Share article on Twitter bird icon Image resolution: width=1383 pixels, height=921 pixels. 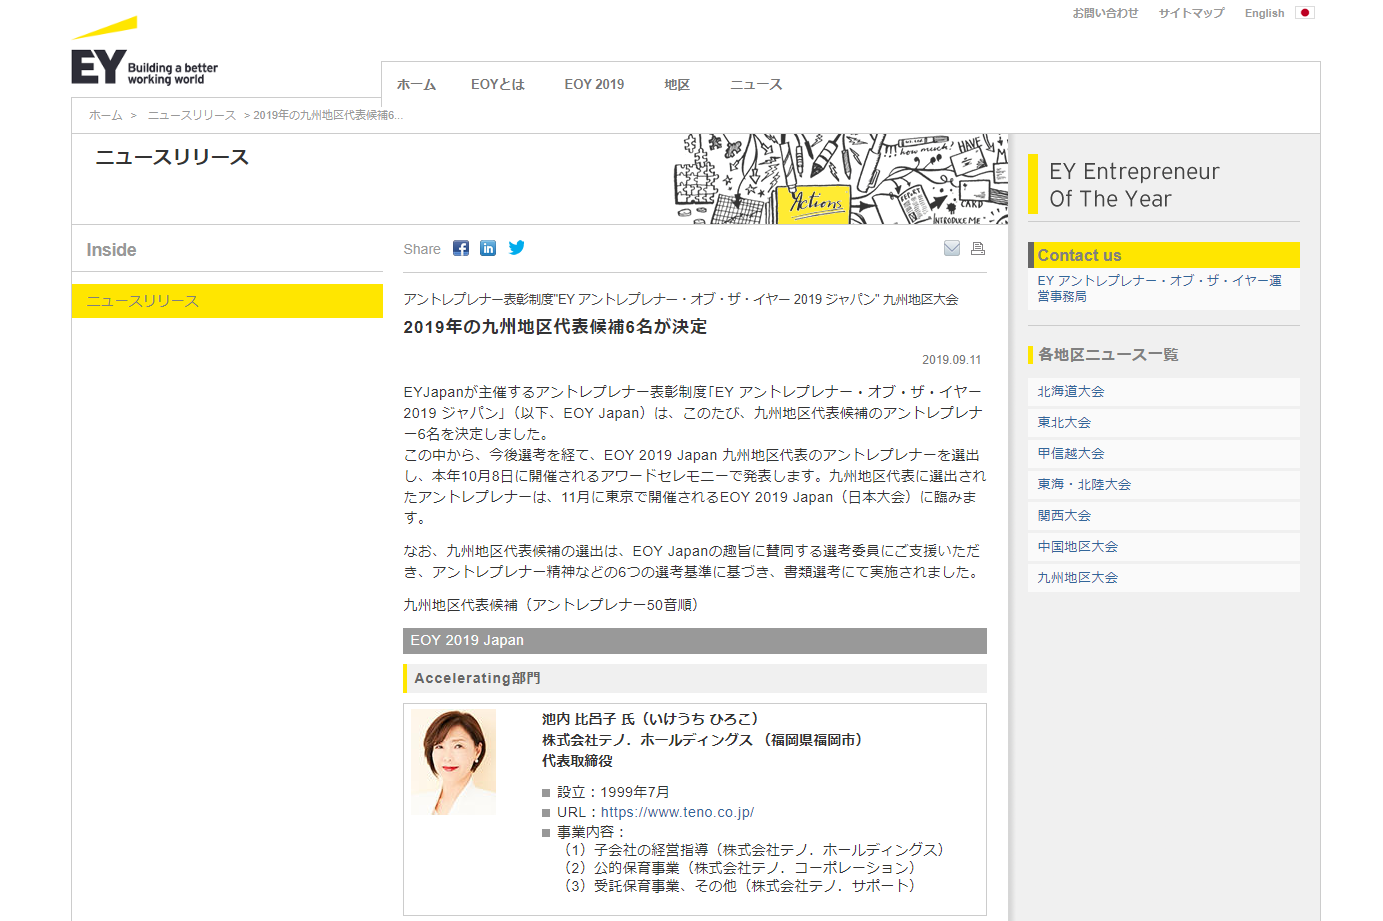point(516,248)
